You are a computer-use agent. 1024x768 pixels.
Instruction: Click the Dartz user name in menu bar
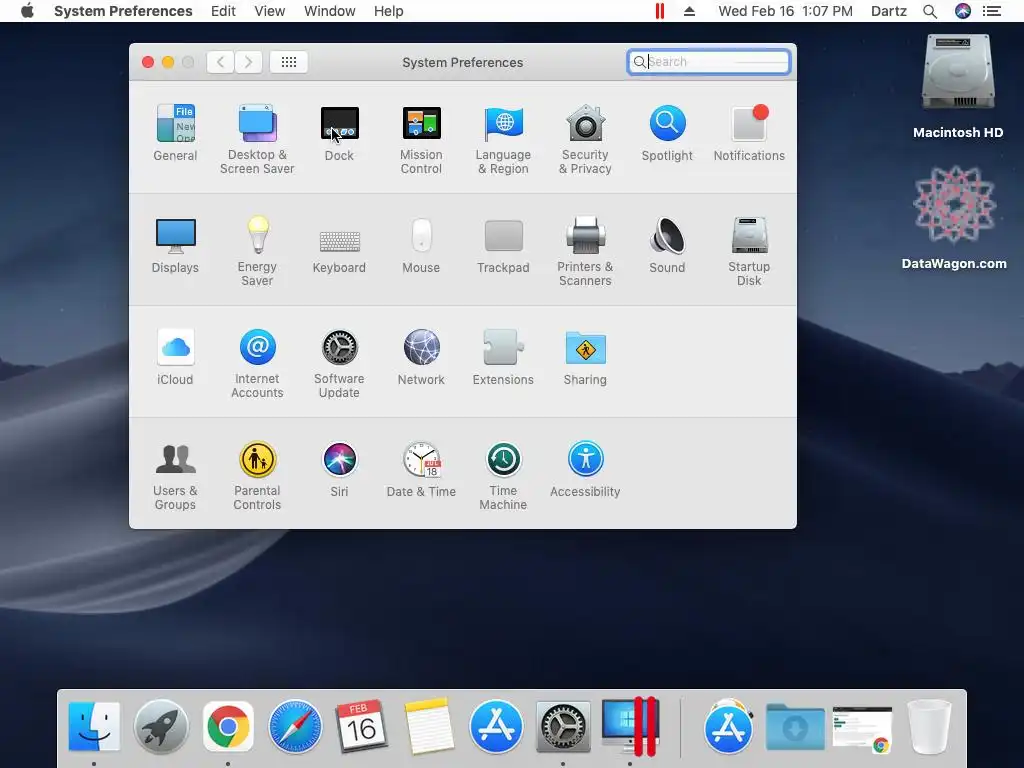click(889, 11)
